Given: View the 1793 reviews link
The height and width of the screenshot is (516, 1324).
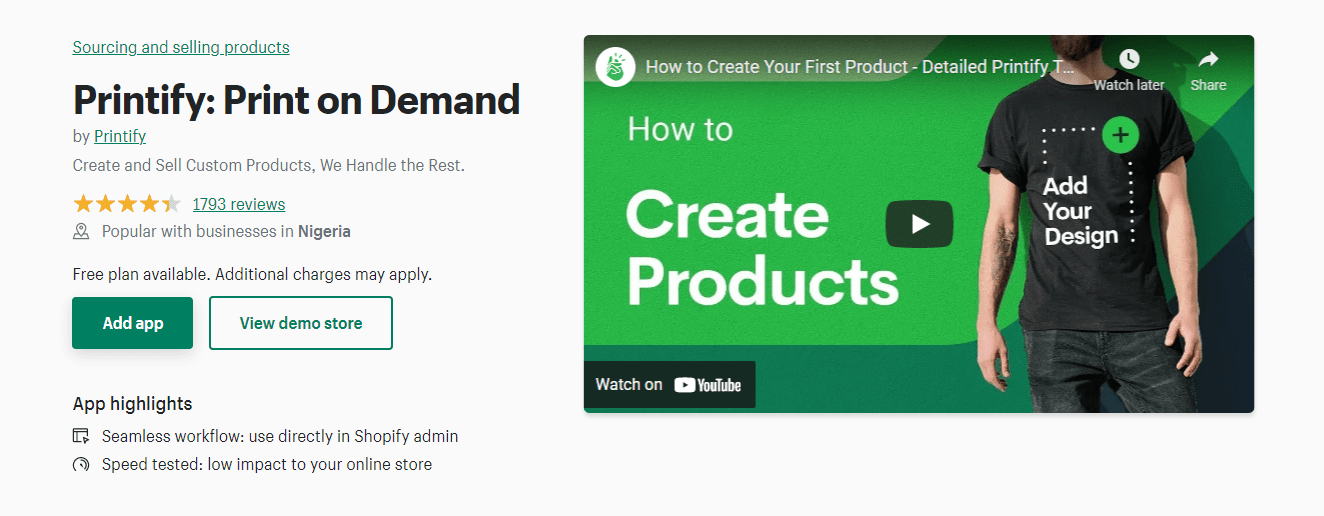Looking at the screenshot, I should (239, 204).
